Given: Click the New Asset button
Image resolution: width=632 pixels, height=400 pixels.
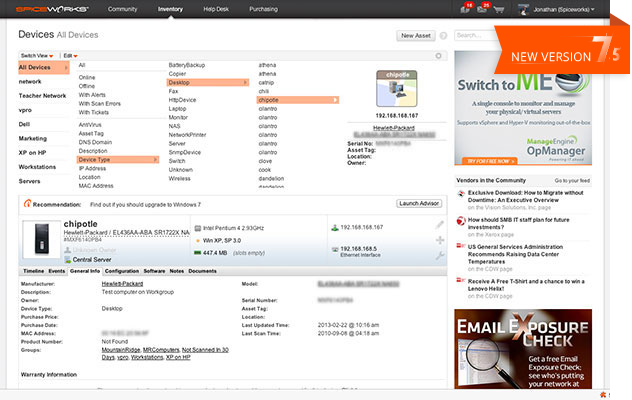Looking at the screenshot, I should (416, 35).
